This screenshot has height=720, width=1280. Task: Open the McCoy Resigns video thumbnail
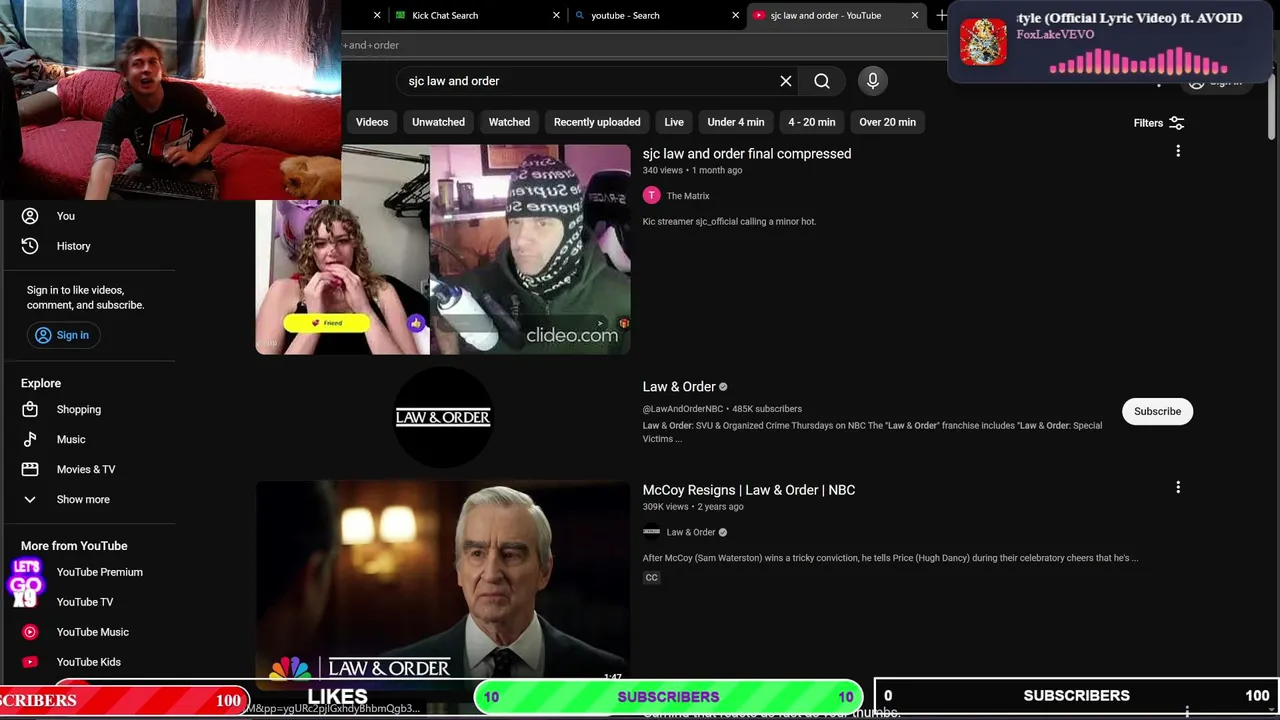click(443, 586)
